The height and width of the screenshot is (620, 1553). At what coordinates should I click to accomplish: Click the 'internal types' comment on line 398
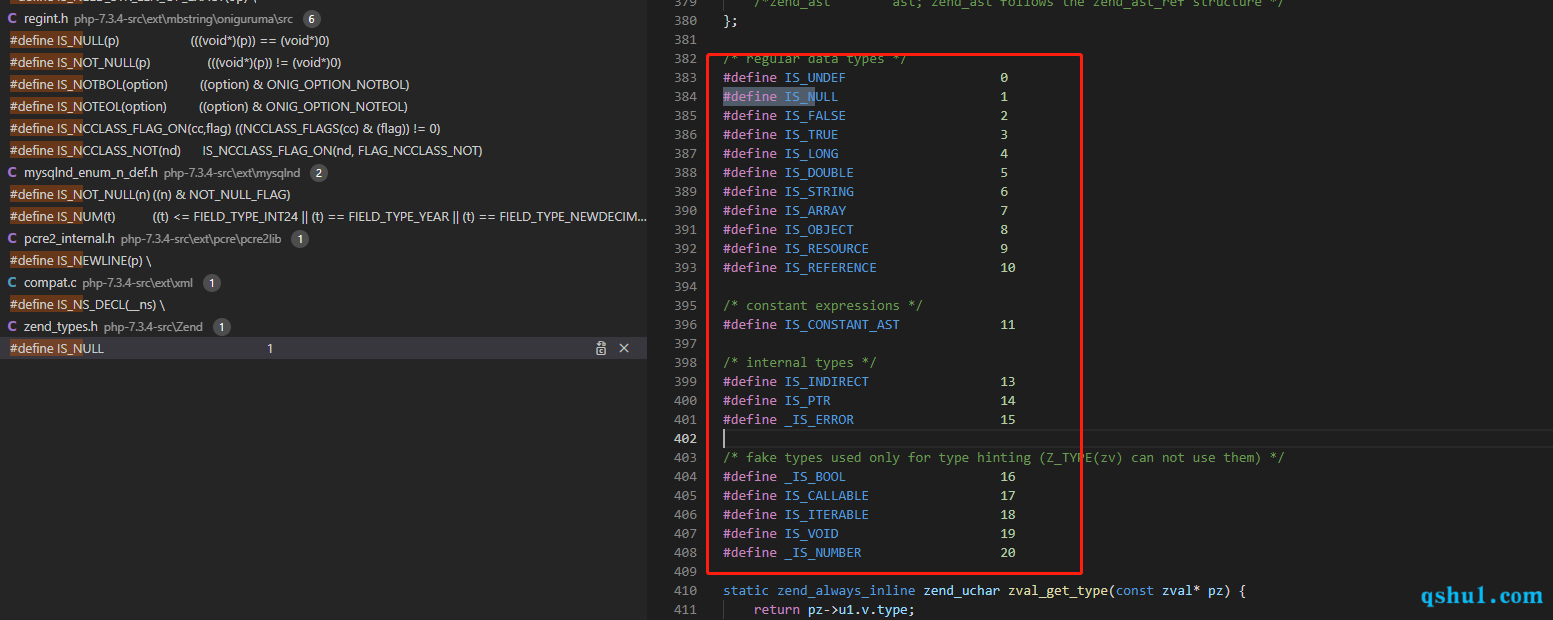tap(800, 363)
